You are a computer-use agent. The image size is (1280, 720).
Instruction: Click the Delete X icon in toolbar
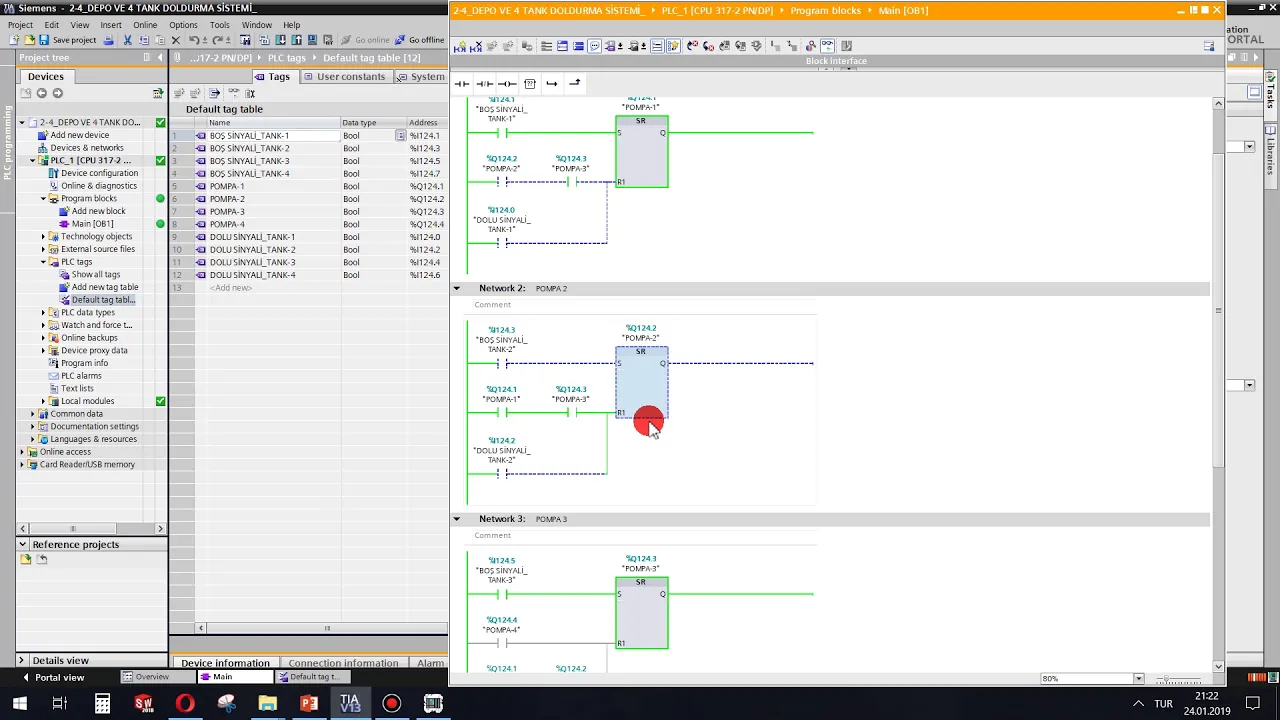click(176, 40)
